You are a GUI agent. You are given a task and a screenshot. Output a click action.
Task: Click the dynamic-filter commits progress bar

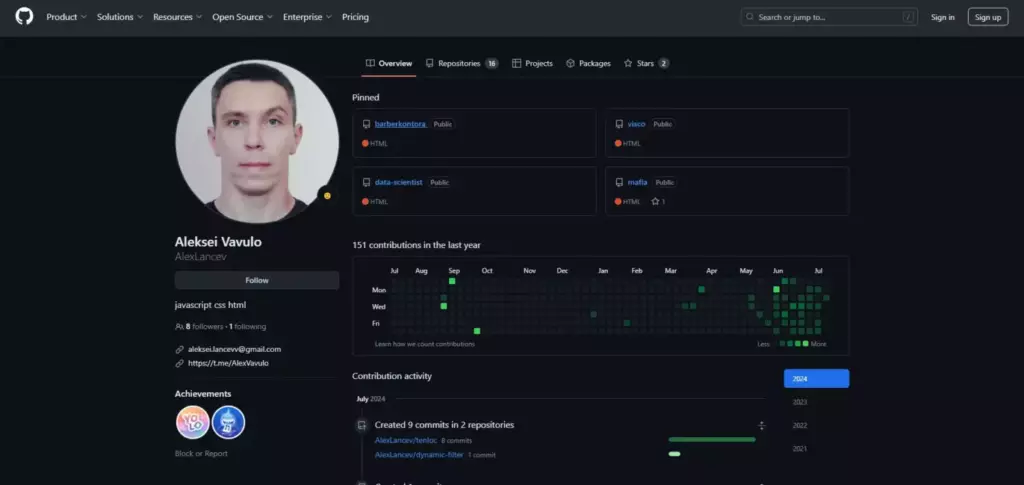click(675, 454)
